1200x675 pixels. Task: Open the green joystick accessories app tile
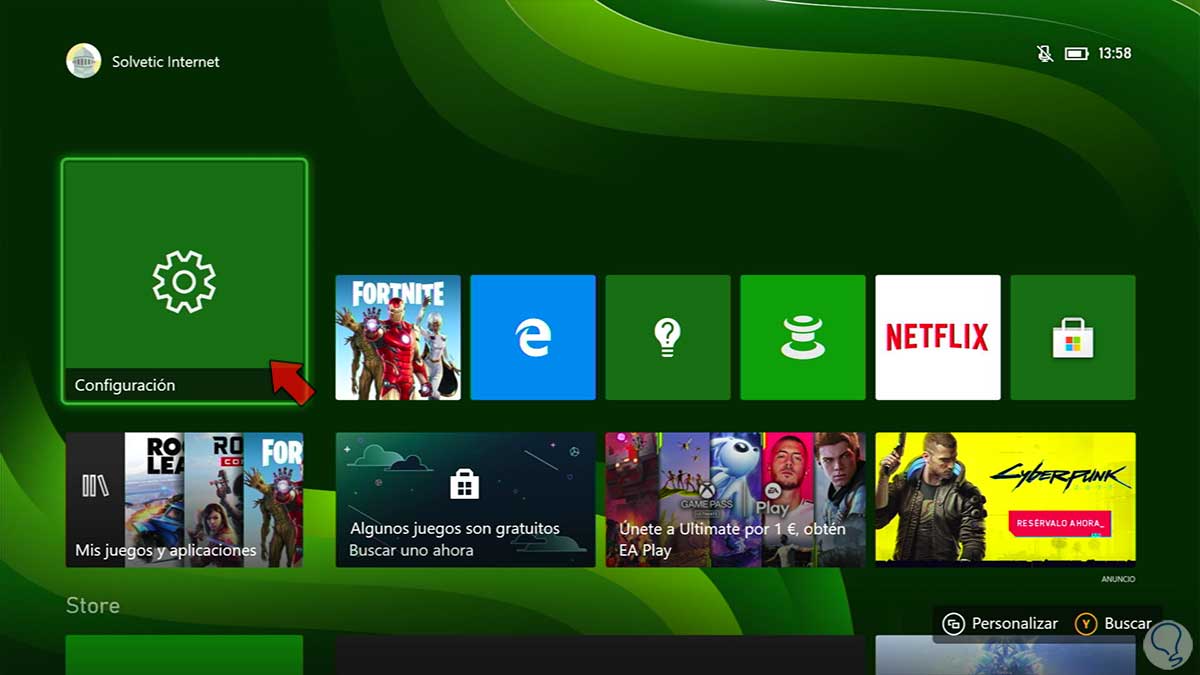tap(803, 337)
